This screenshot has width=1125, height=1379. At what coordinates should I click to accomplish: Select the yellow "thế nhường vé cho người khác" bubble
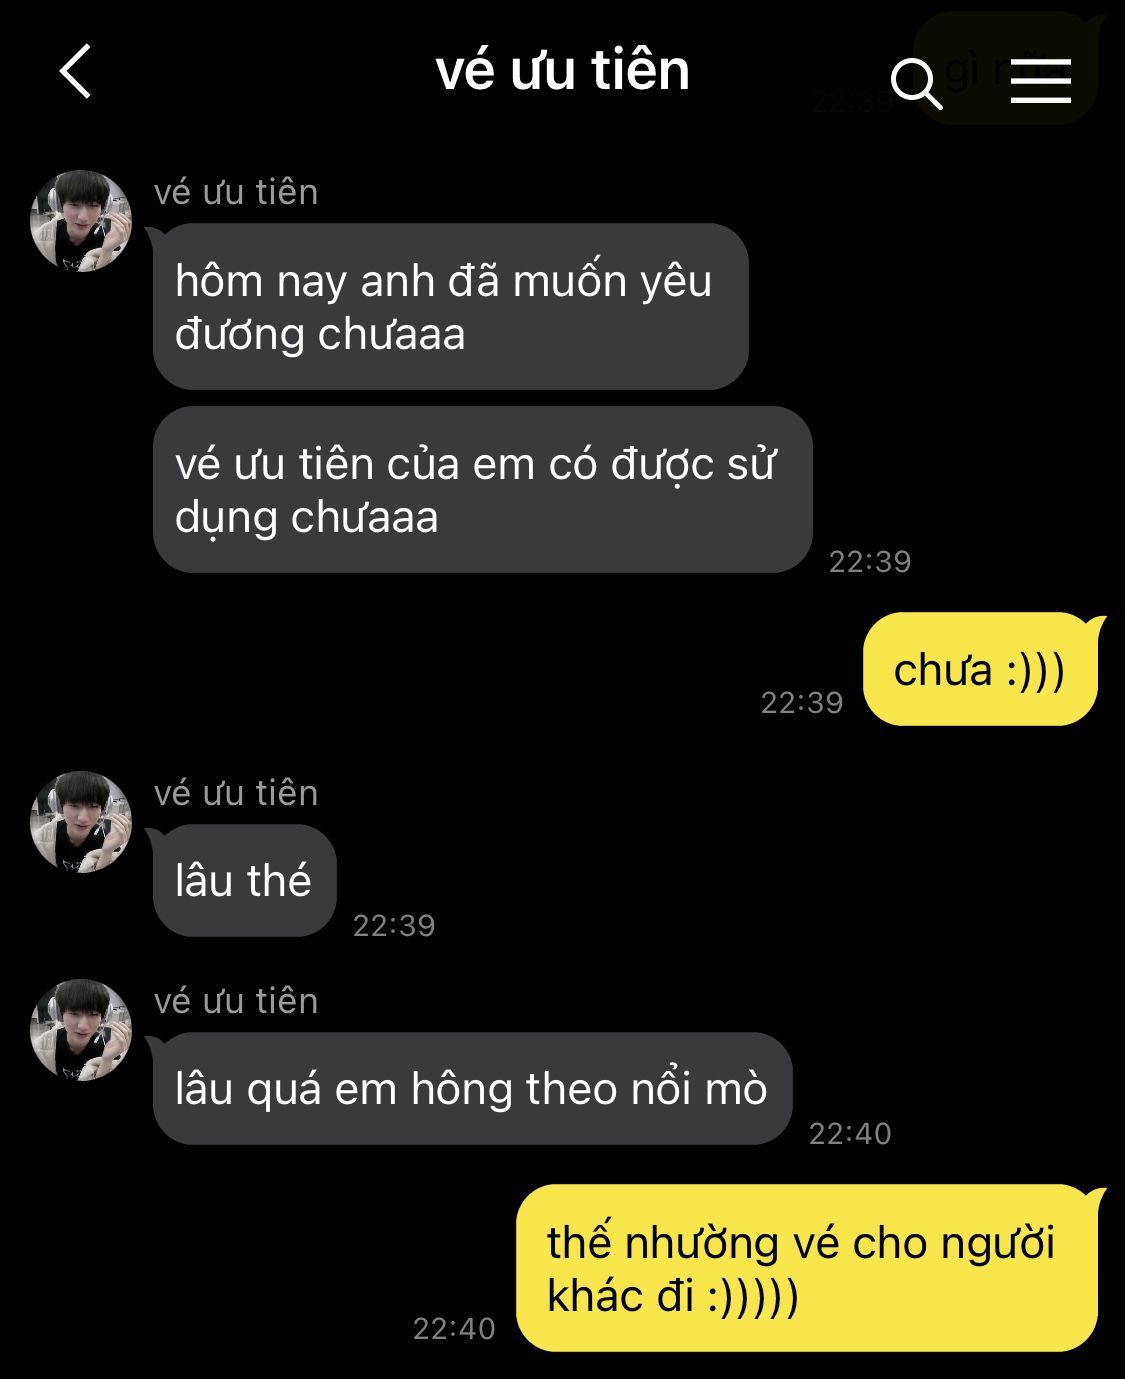pos(808,1268)
